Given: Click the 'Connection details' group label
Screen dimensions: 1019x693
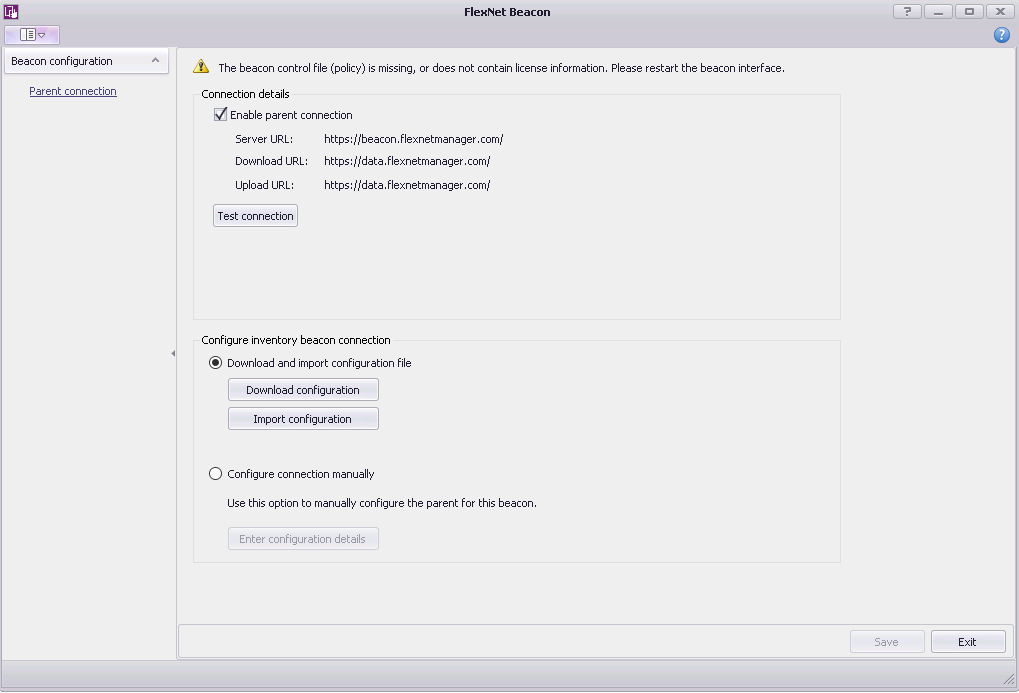Looking at the screenshot, I should point(246,94).
